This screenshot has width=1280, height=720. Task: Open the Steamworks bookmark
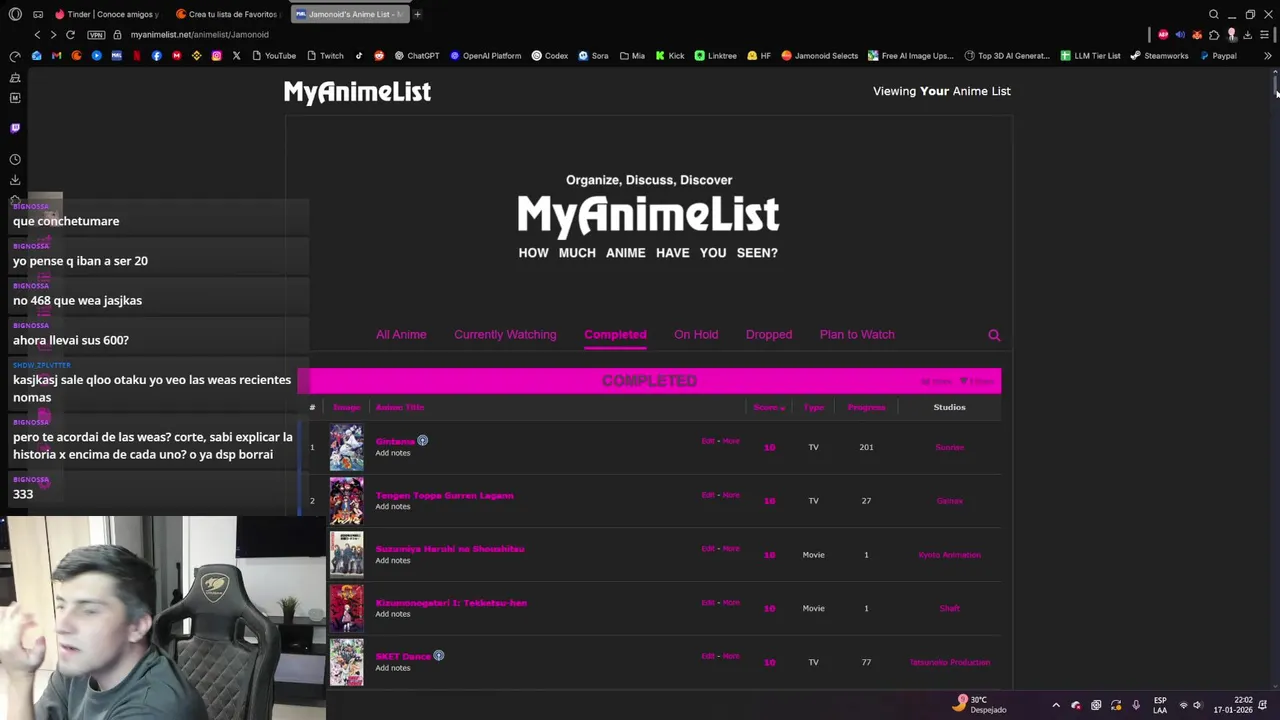click(1159, 56)
